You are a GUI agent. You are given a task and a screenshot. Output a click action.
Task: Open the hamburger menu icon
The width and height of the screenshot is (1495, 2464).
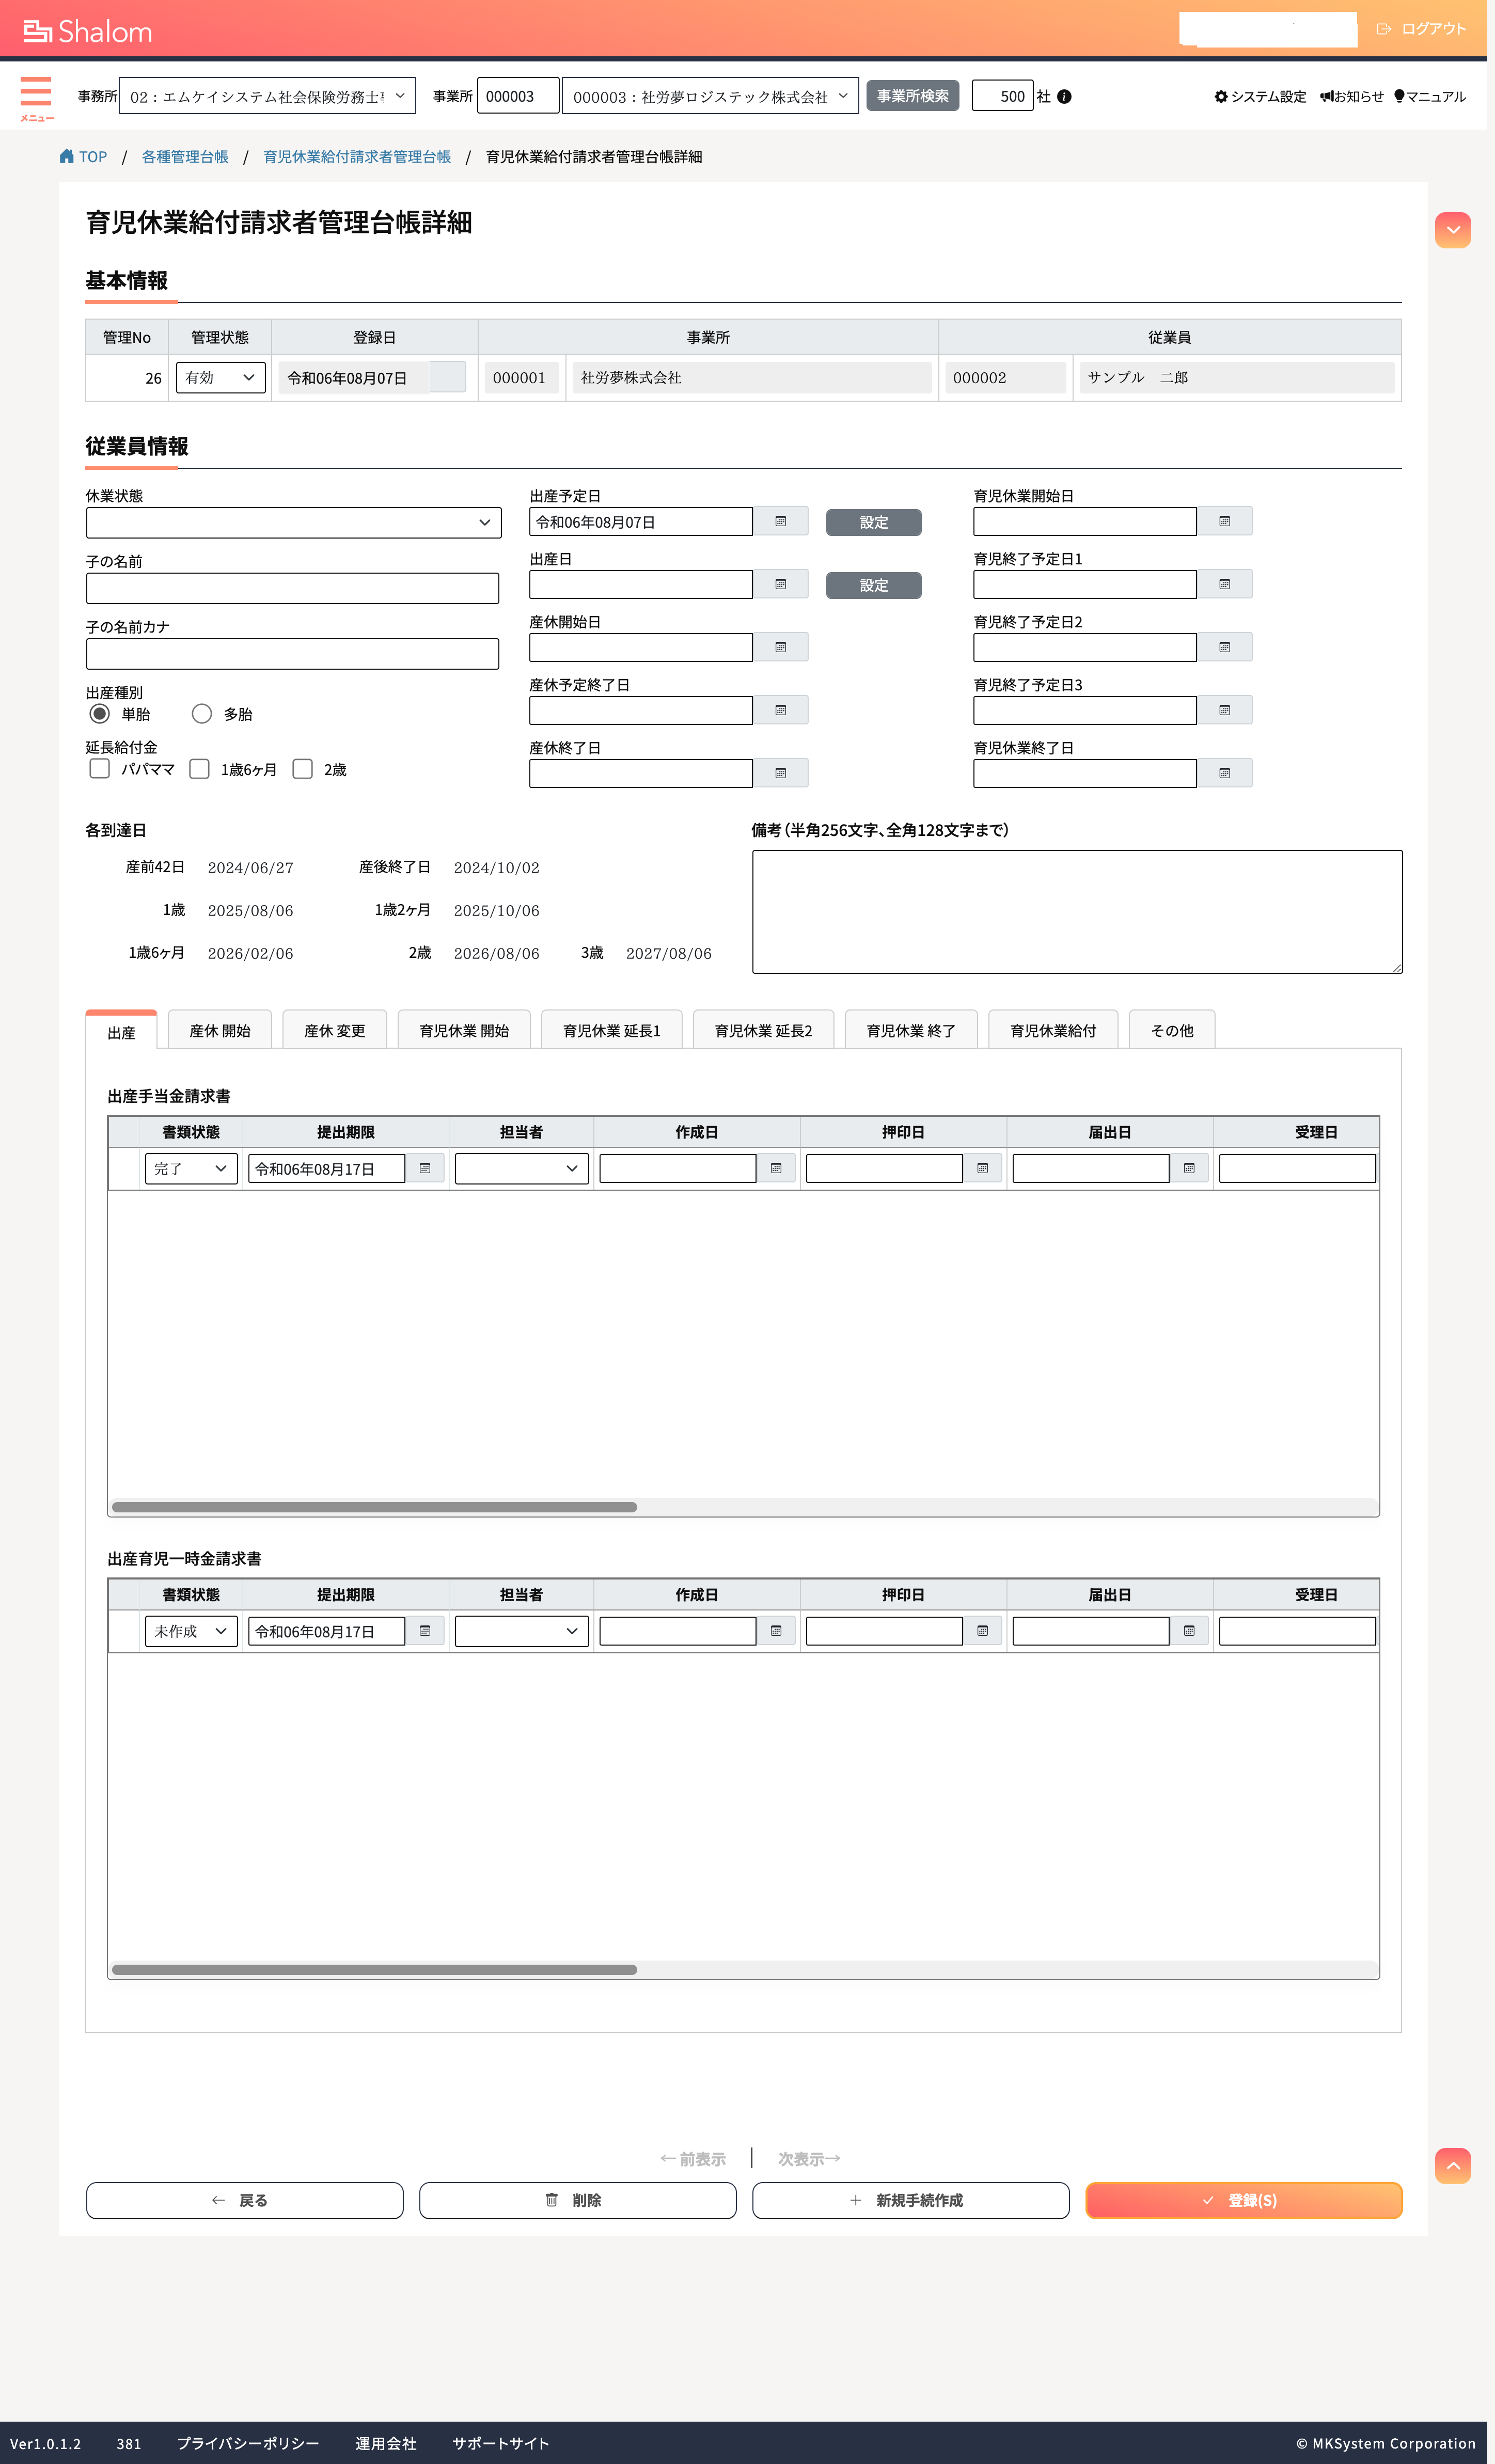(x=36, y=92)
